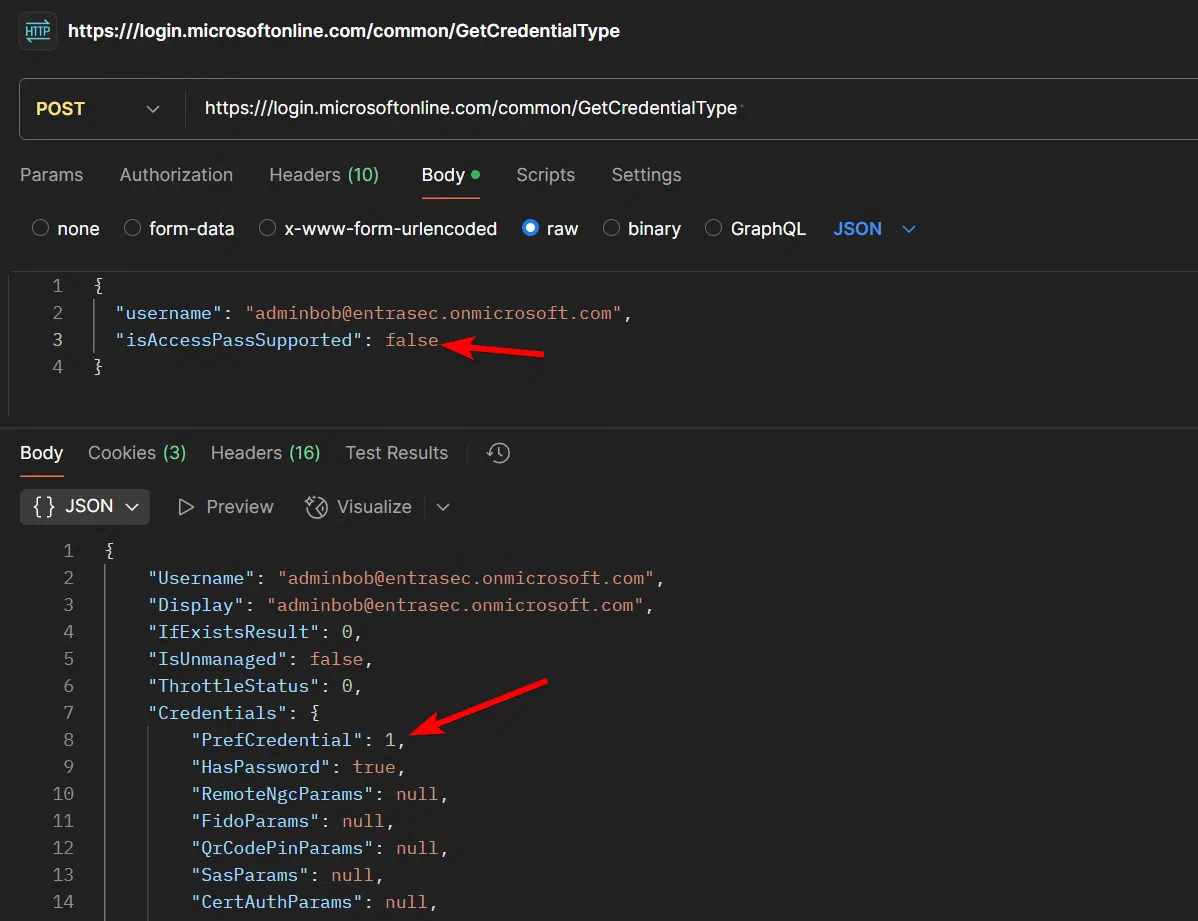
Task: Switch to the Params tab
Action: [51, 175]
